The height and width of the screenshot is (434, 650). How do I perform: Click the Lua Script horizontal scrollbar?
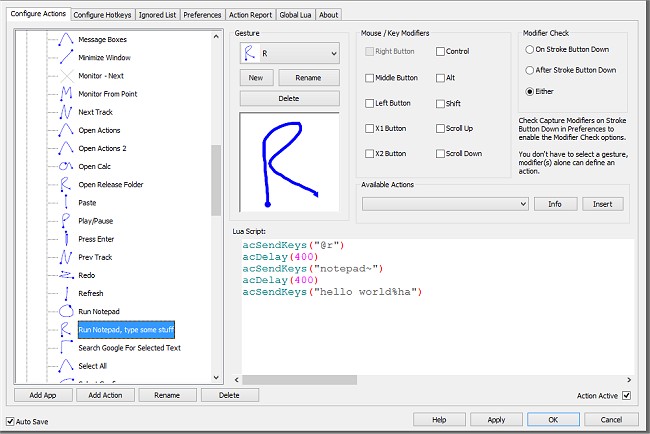pos(420,380)
